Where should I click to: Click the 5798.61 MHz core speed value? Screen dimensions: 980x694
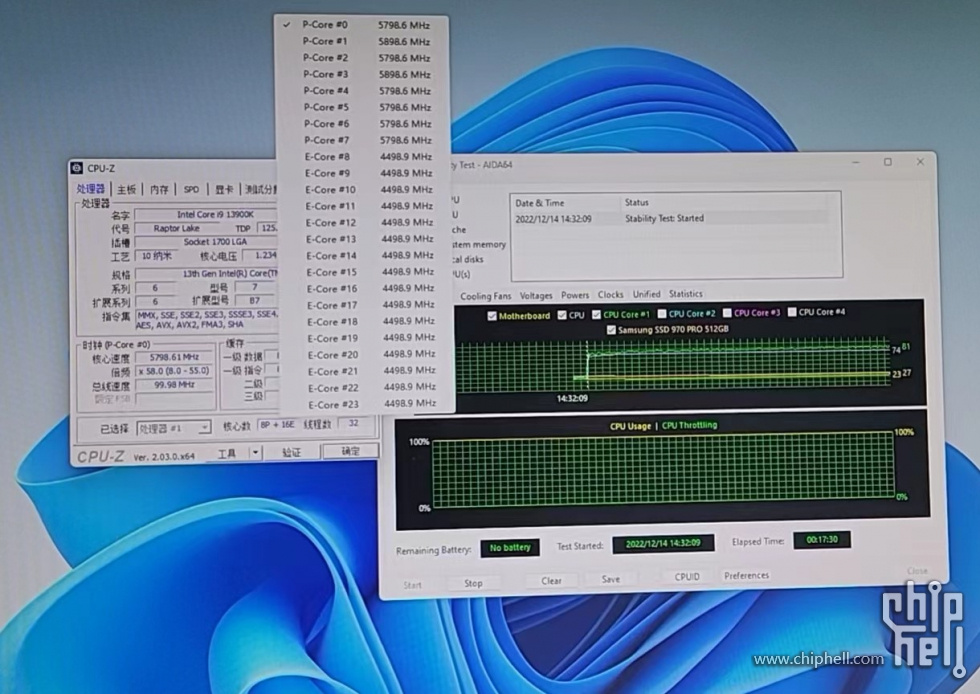[x=174, y=357]
